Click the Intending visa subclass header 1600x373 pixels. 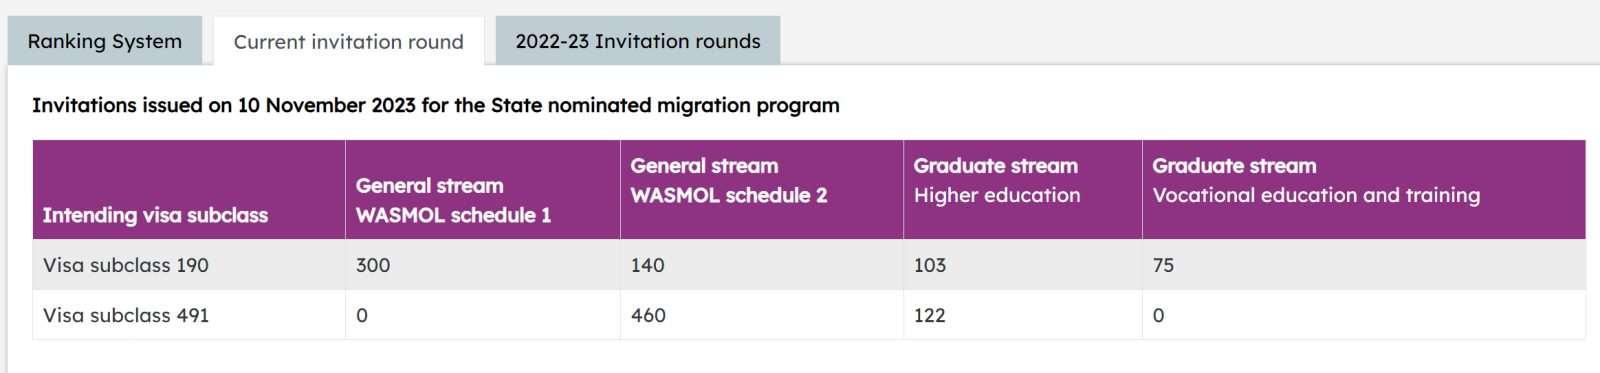point(155,215)
